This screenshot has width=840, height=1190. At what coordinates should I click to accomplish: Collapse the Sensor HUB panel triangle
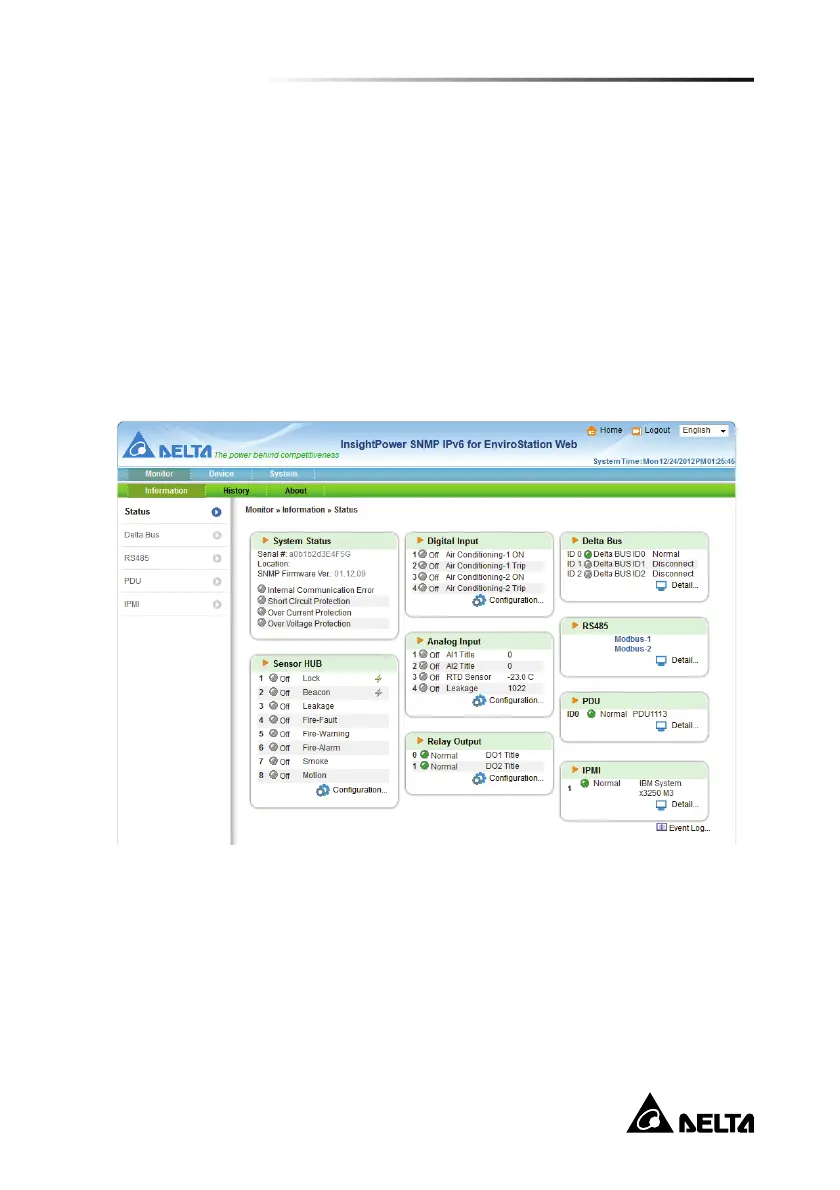coord(266,663)
